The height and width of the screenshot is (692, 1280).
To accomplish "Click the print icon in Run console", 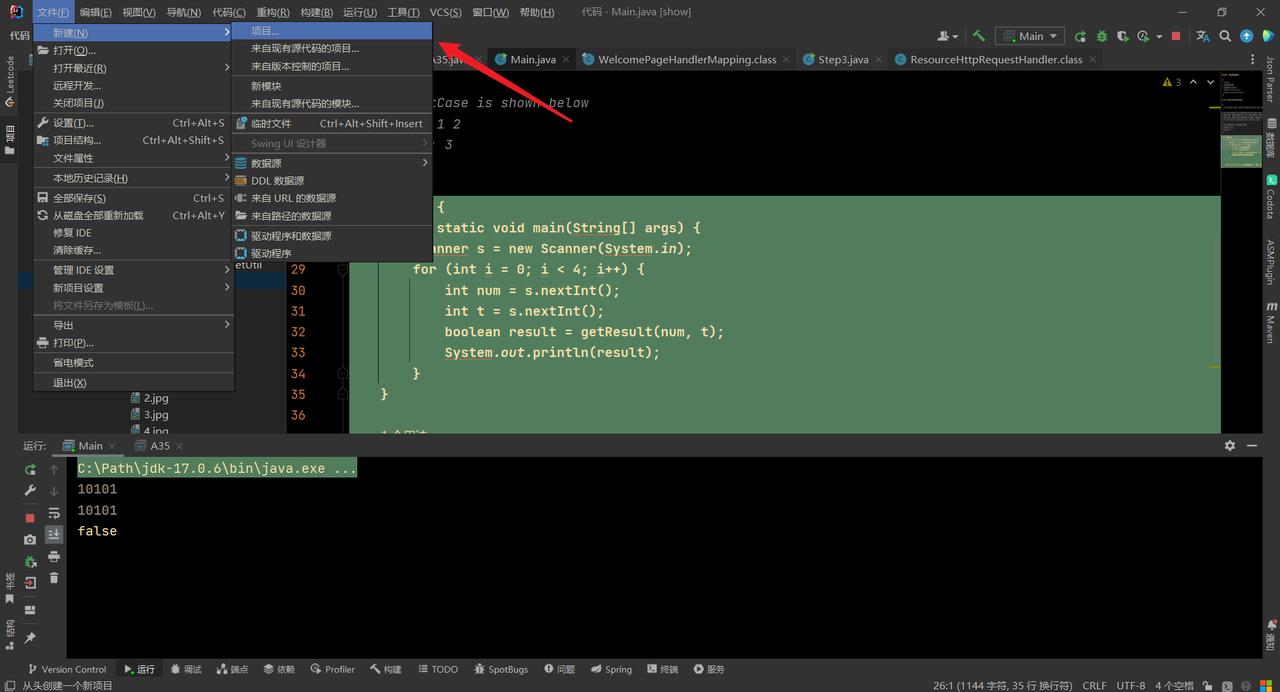I will pyautogui.click(x=54, y=557).
